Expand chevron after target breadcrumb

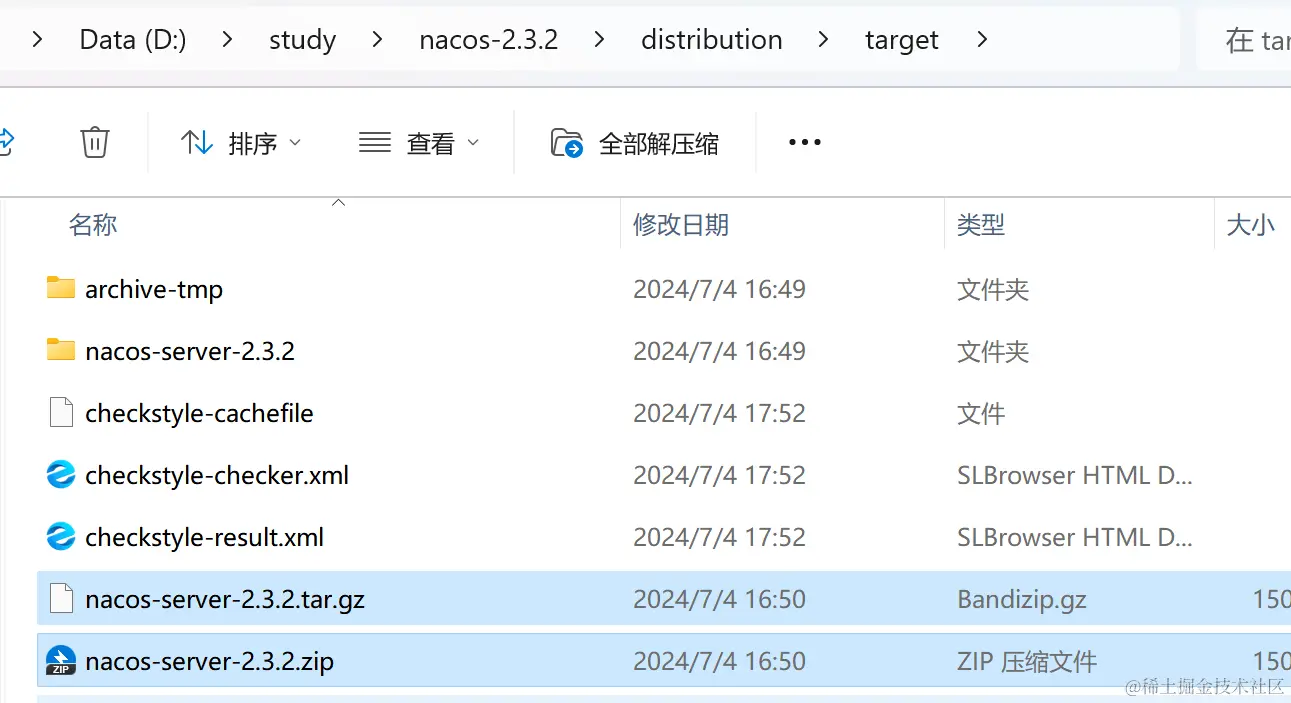tap(982, 40)
